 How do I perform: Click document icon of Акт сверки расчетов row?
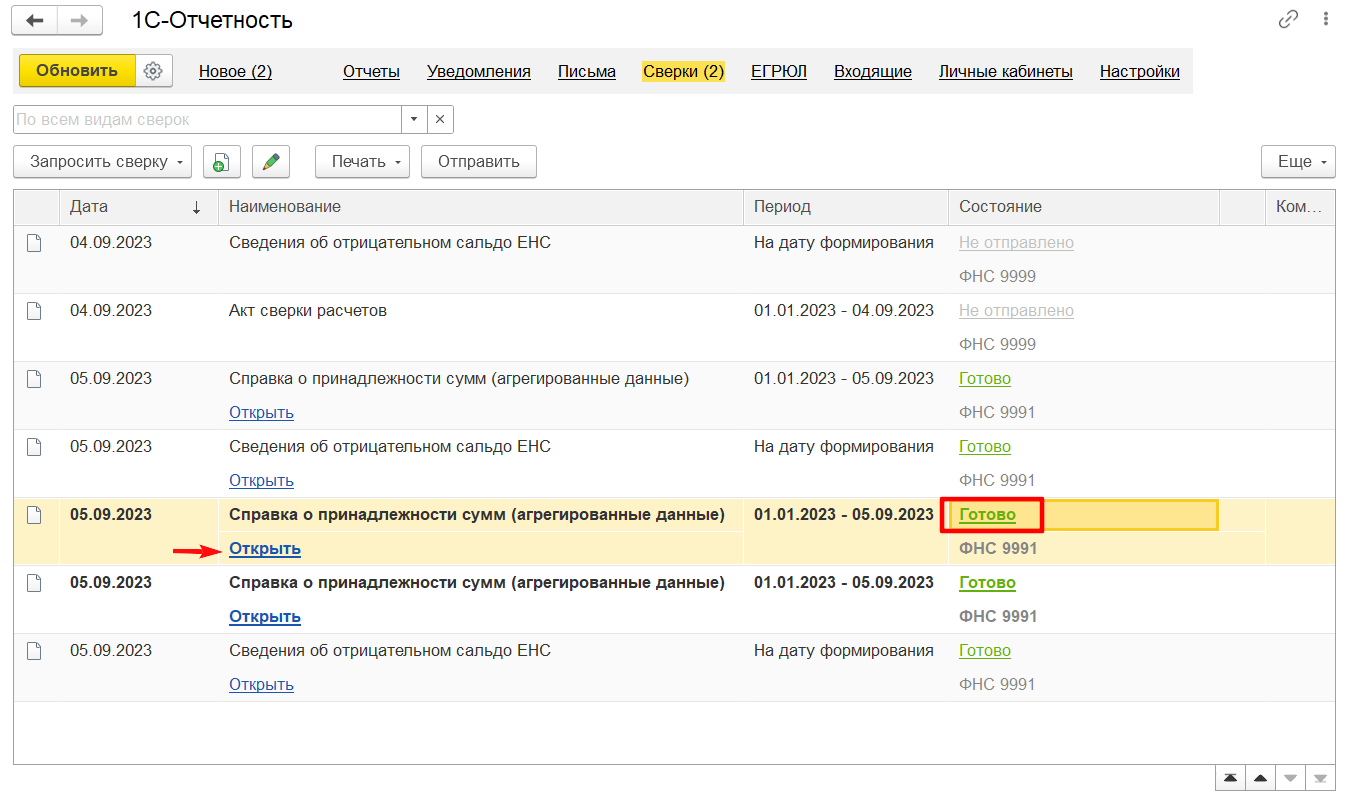(34, 311)
